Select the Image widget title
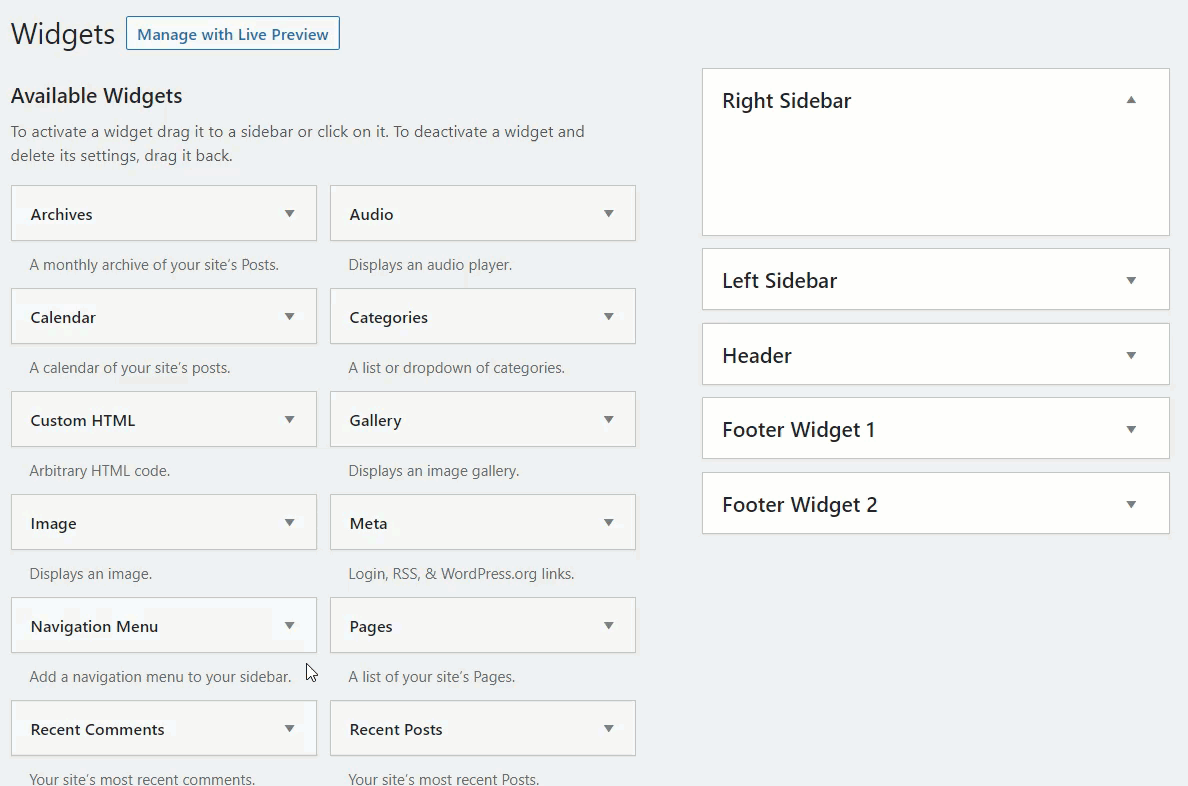 point(53,524)
